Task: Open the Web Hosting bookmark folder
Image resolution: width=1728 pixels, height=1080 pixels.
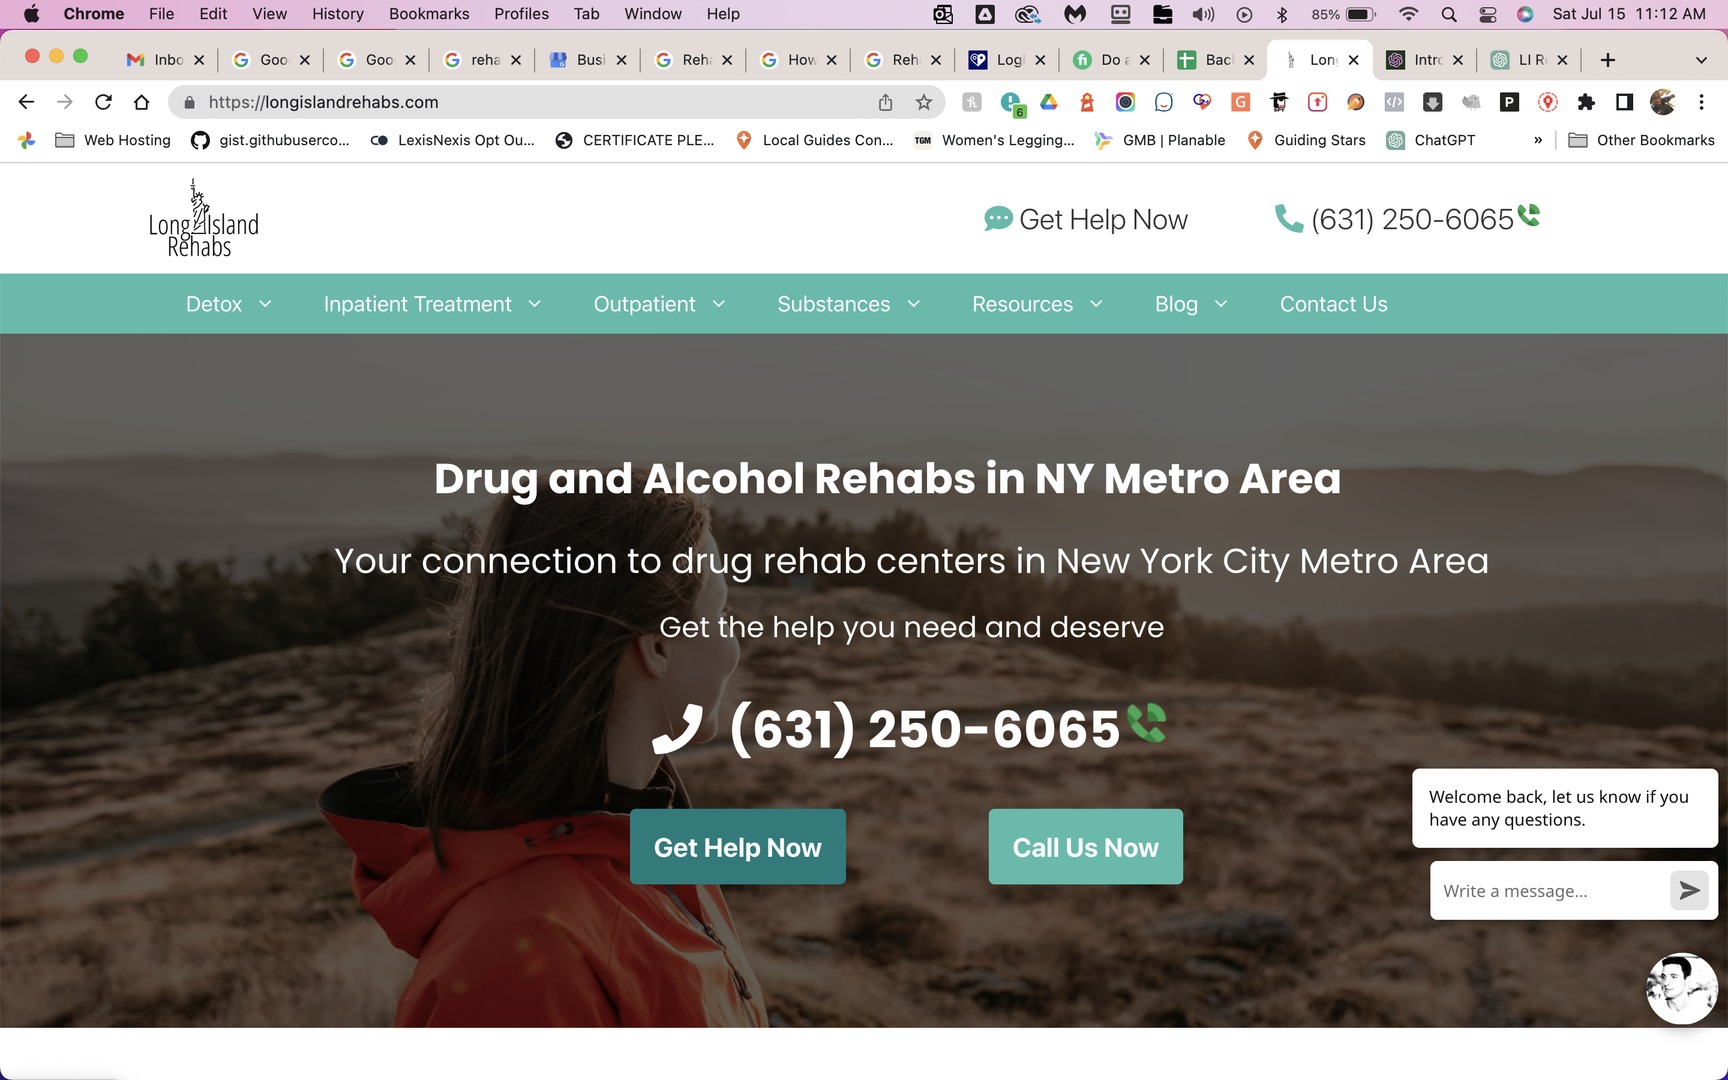Action: click(x=113, y=140)
